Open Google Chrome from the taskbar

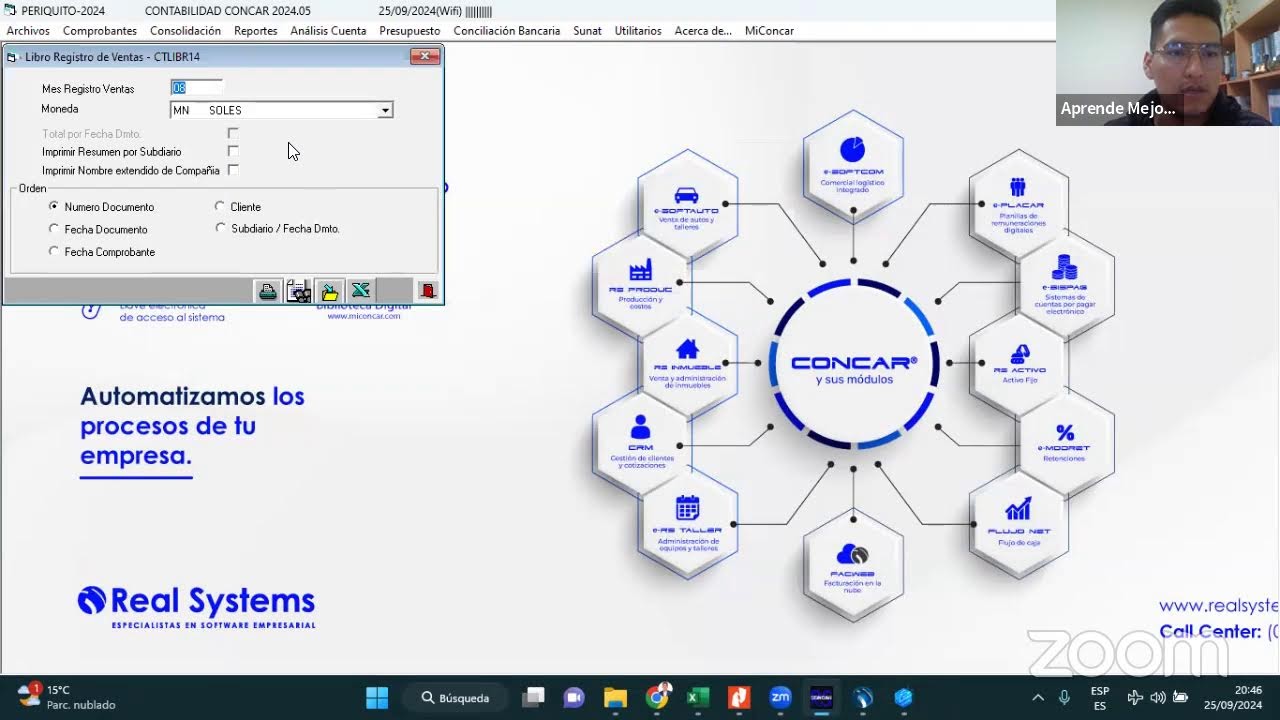pos(657,697)
